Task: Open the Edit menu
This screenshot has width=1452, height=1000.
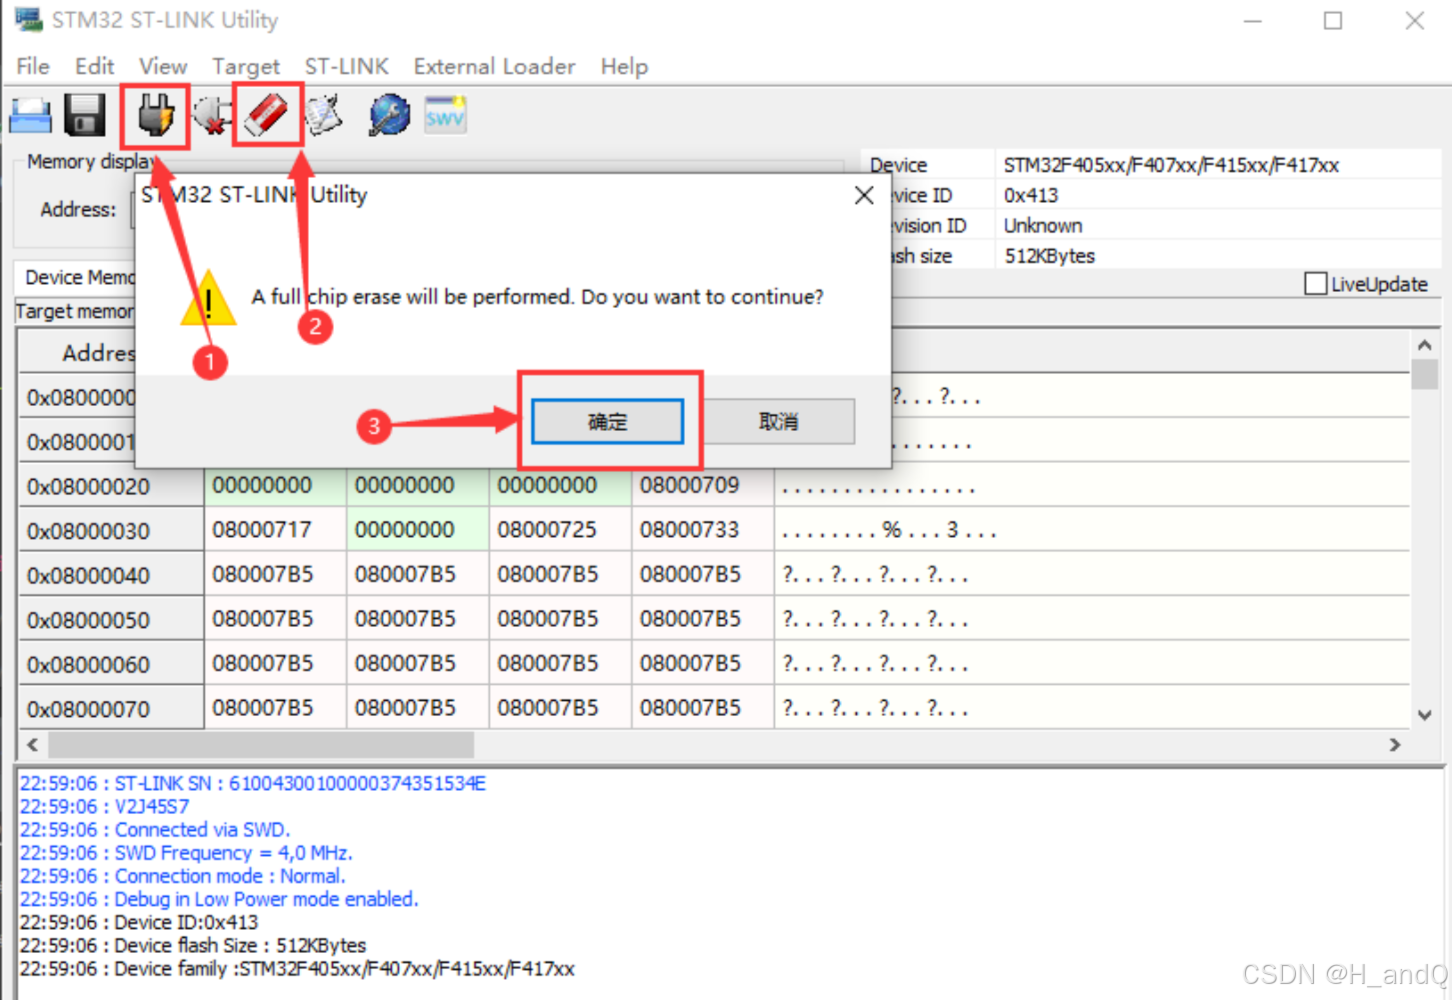Action: (x=94, y=66)
